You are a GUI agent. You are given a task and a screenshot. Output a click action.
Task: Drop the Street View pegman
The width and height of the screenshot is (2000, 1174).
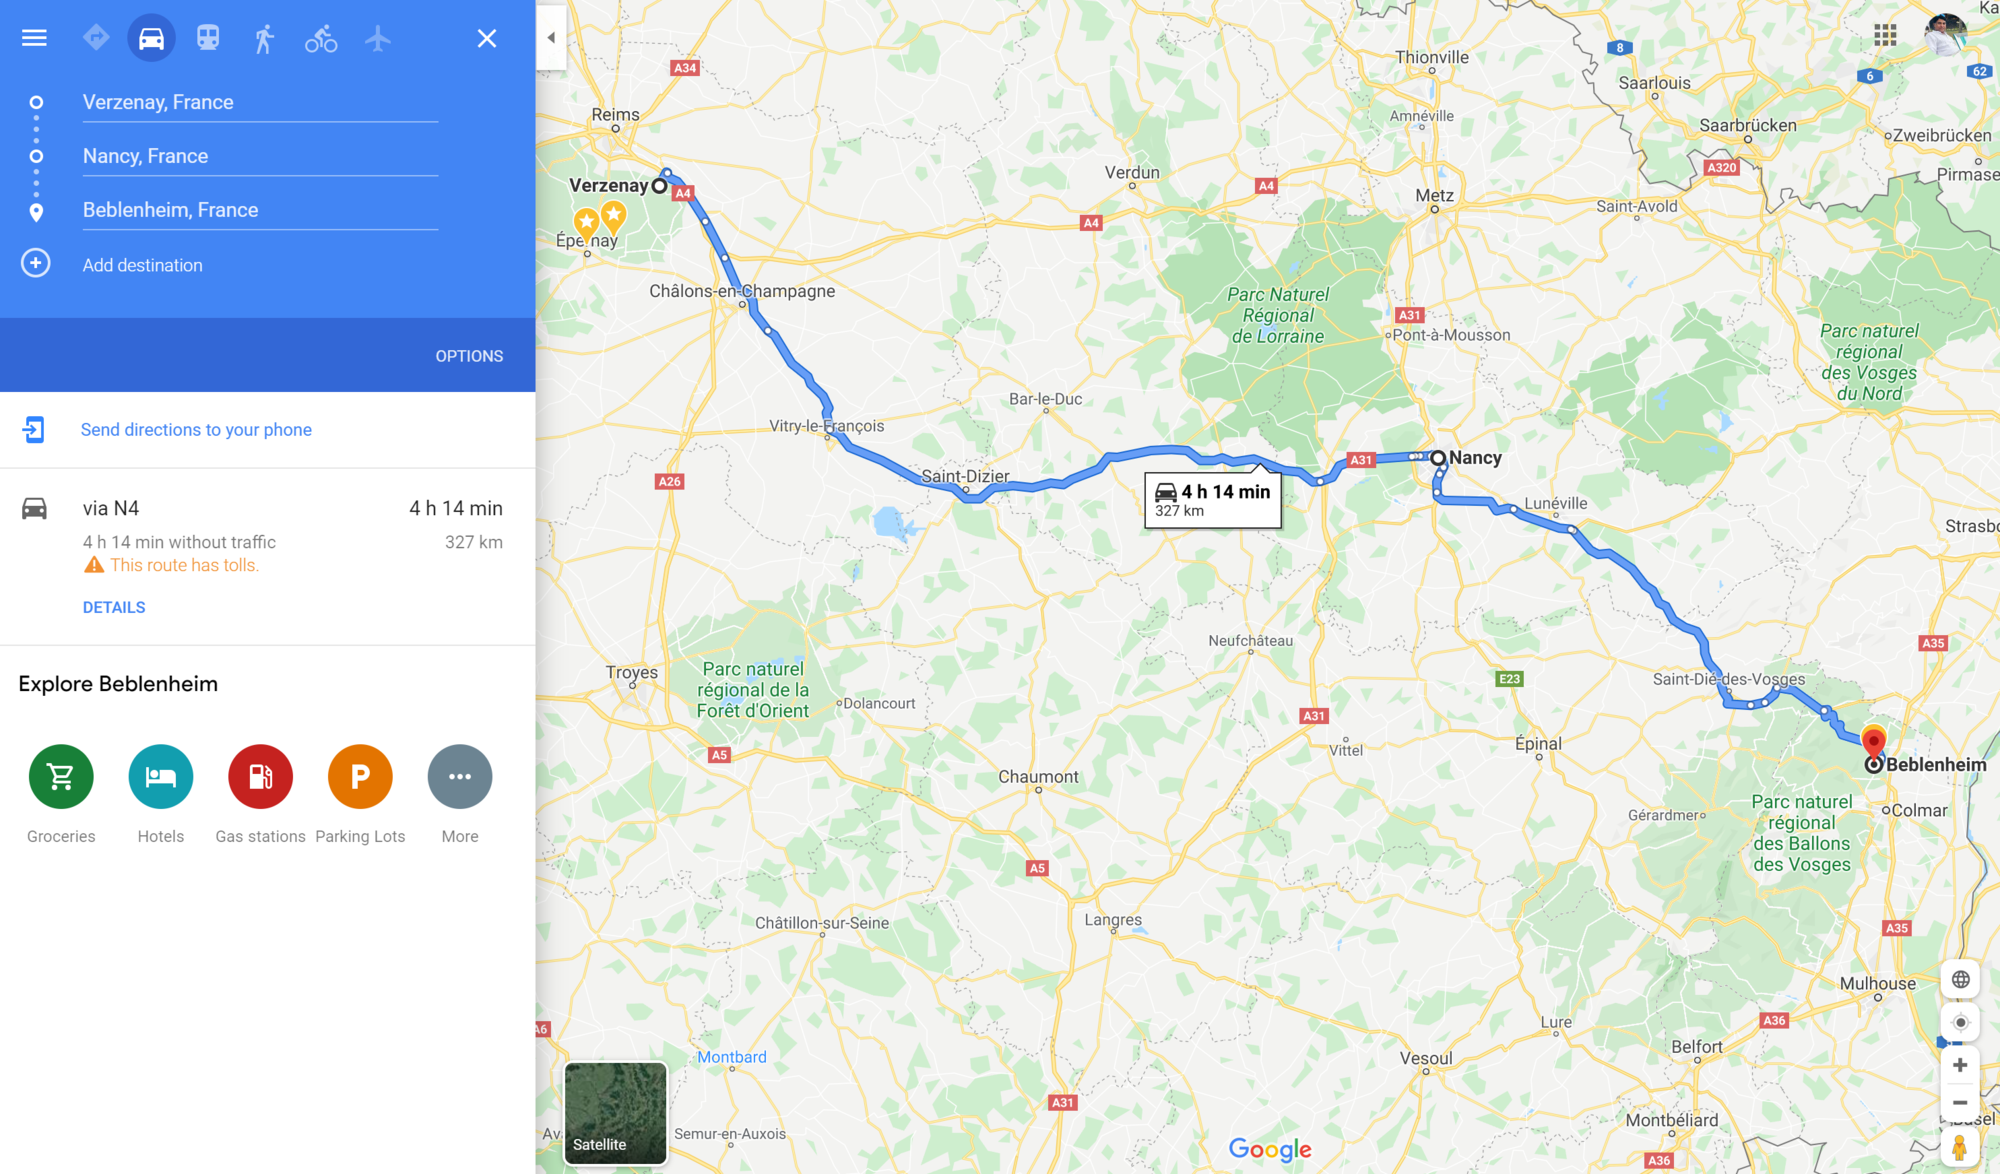pos(1960,1148)
